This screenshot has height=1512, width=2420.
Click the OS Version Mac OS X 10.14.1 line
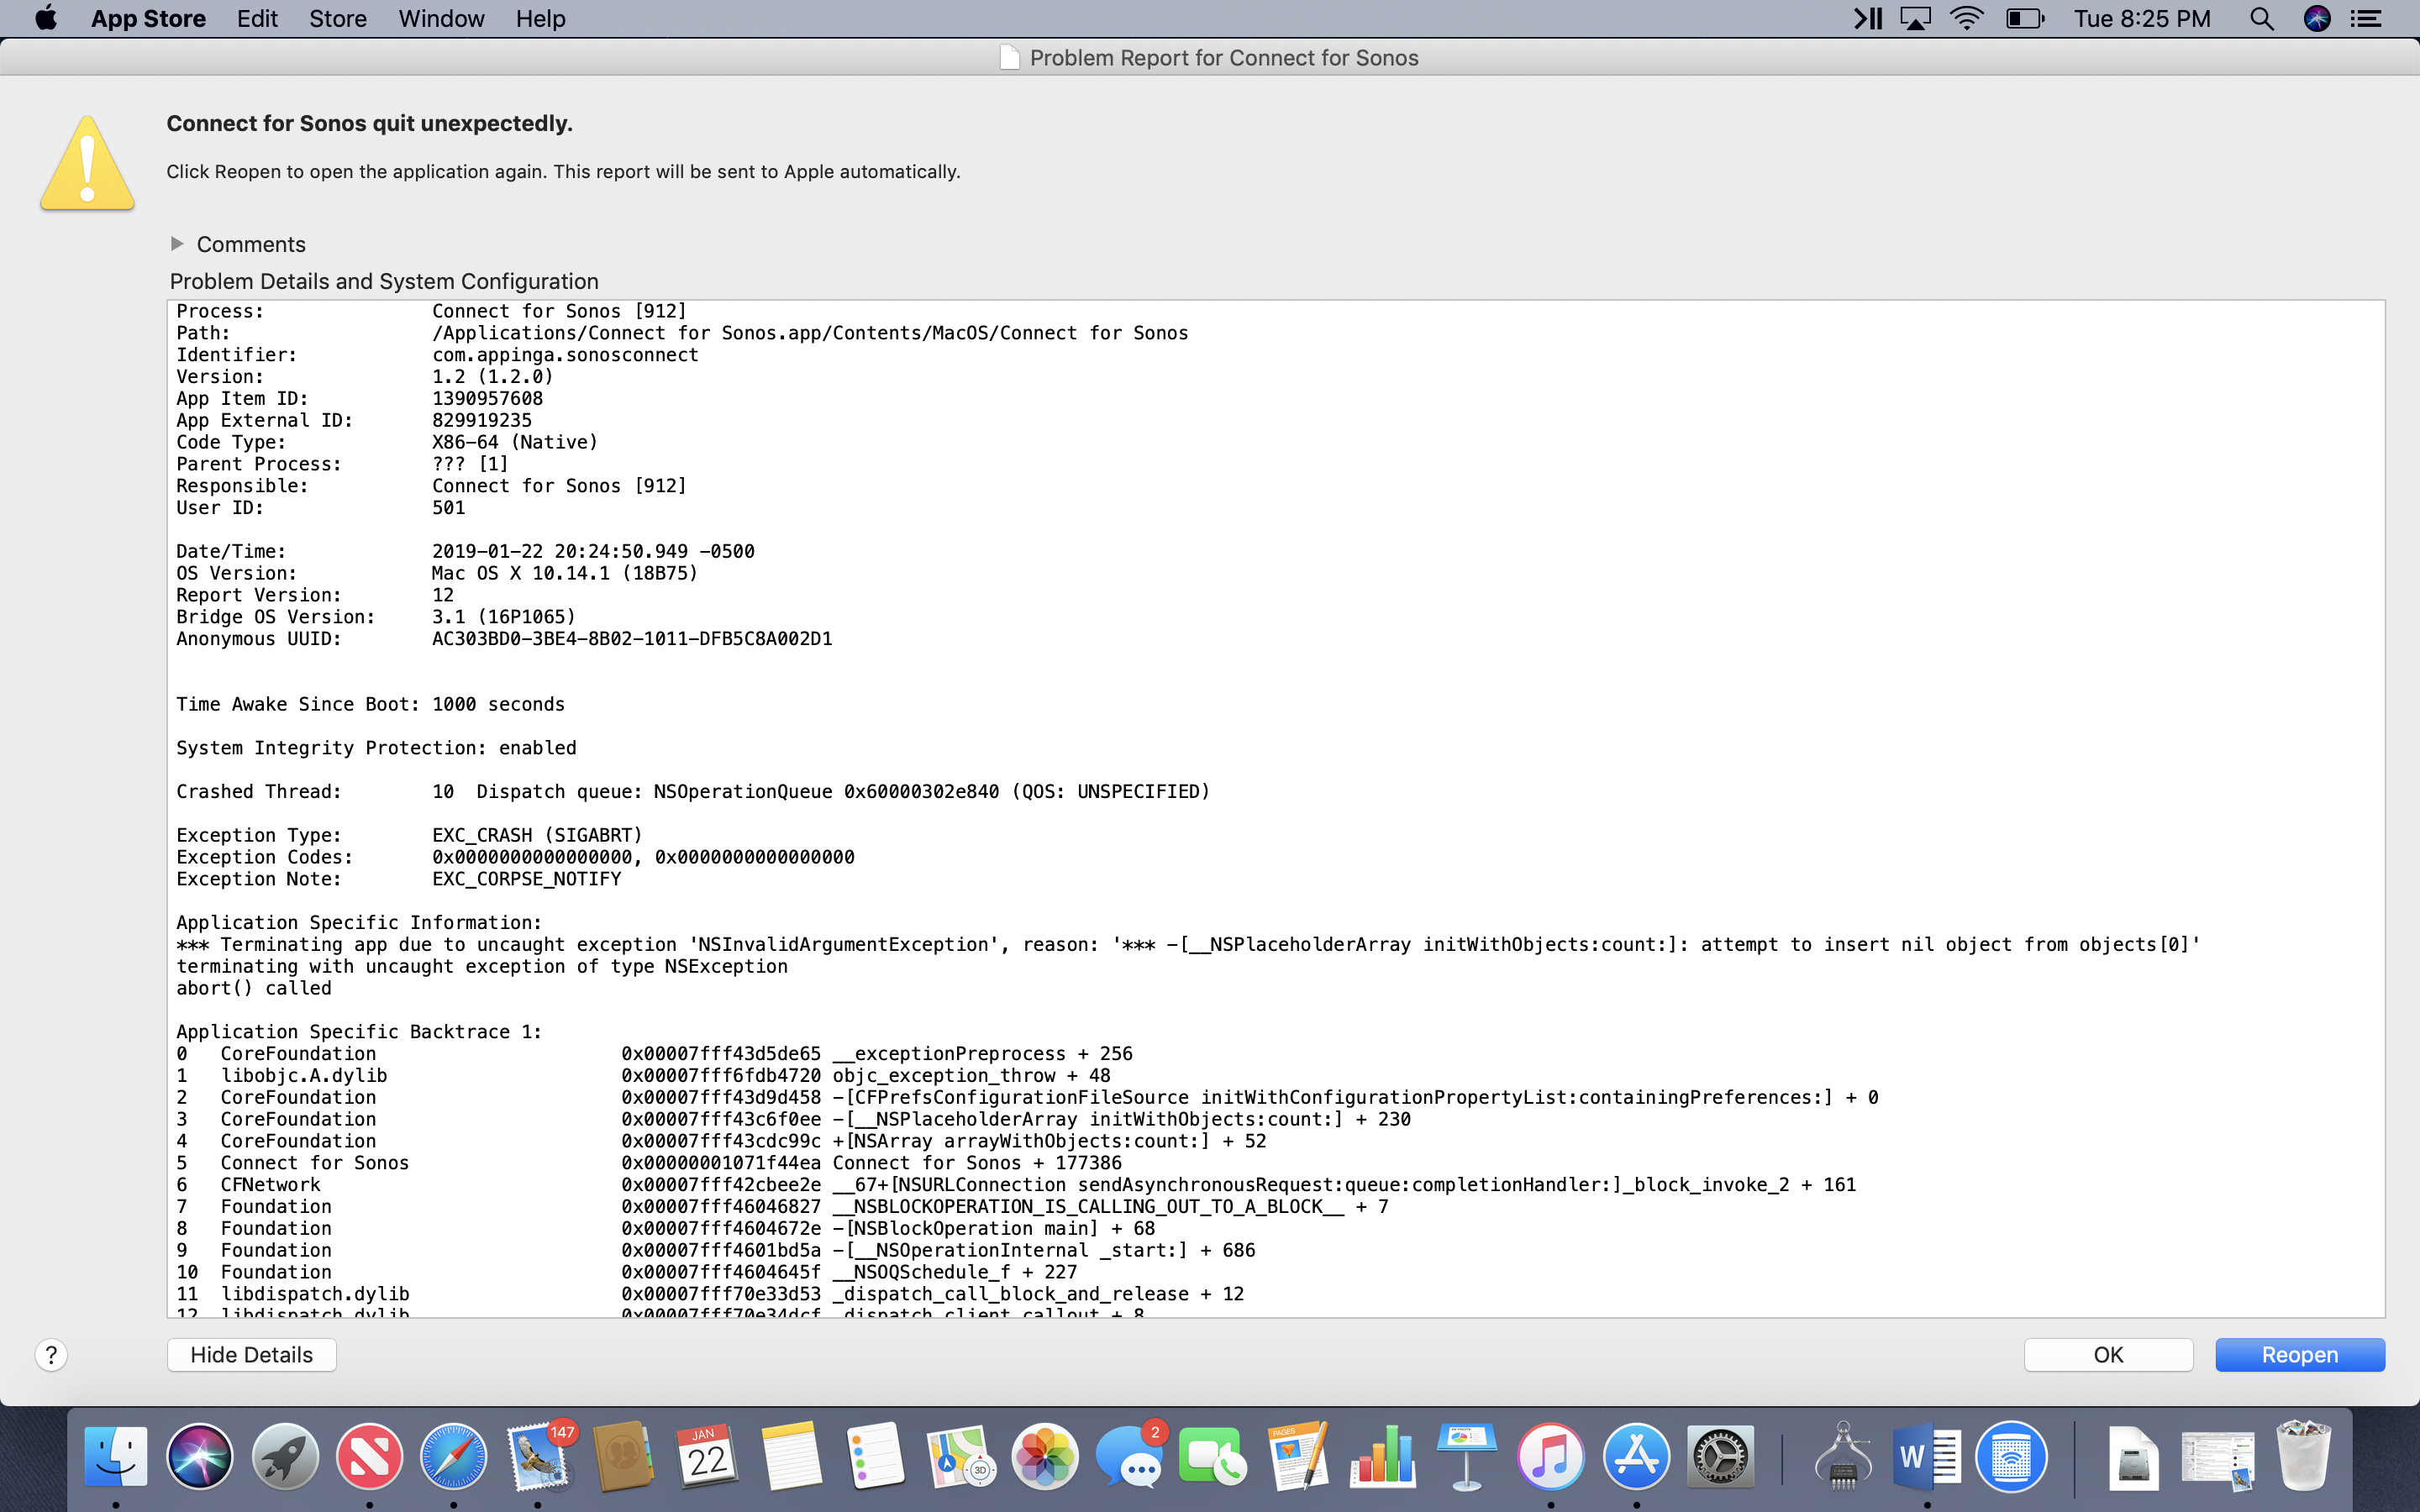point(437,573)
